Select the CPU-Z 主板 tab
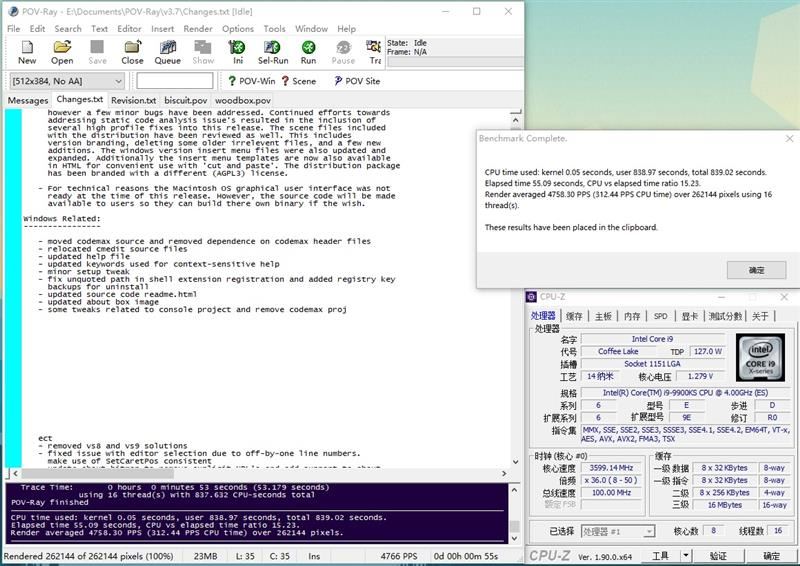Viewport: 800px width, 566px height. click(603, 316)
